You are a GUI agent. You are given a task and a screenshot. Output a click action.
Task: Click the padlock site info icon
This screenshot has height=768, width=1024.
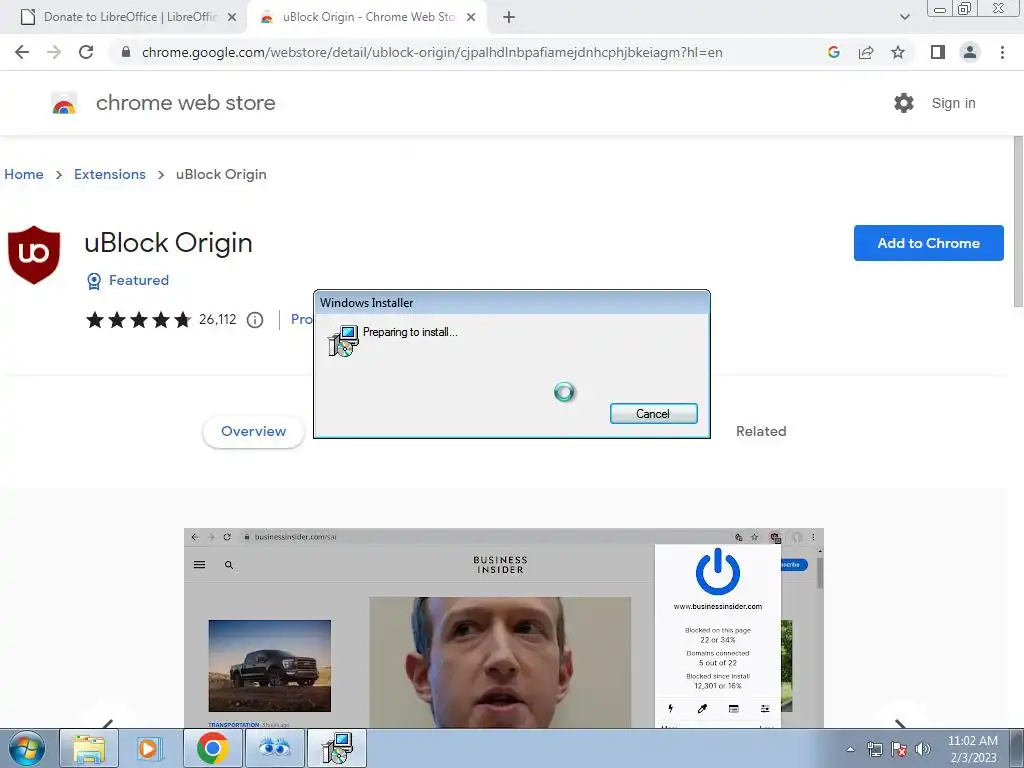point(126,52)
